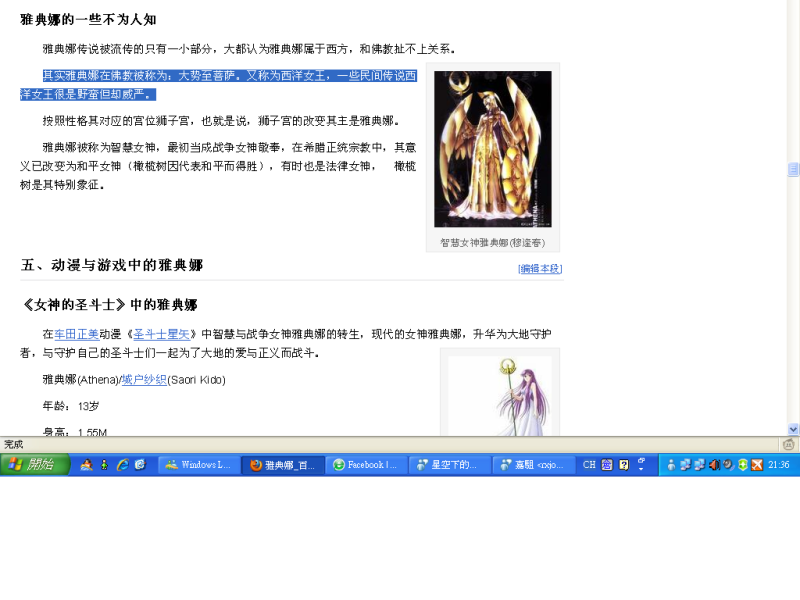Open the language bar help icon
Viewport: 800px width, 600px height.
click(x=624, y=465)
